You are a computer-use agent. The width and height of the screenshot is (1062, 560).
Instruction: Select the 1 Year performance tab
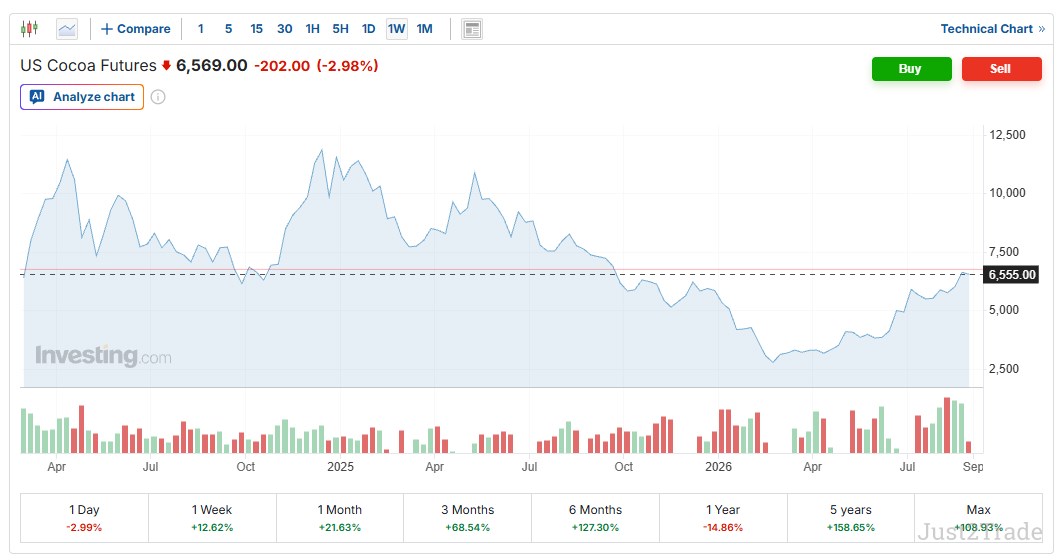point(723,518)
